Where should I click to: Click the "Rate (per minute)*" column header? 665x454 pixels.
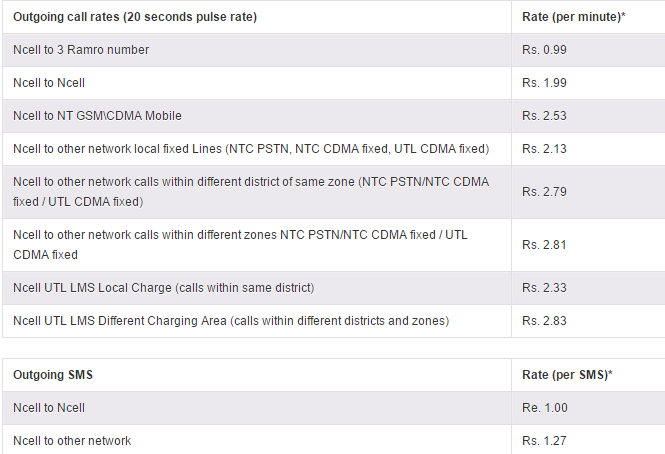(x=567, y=17)
